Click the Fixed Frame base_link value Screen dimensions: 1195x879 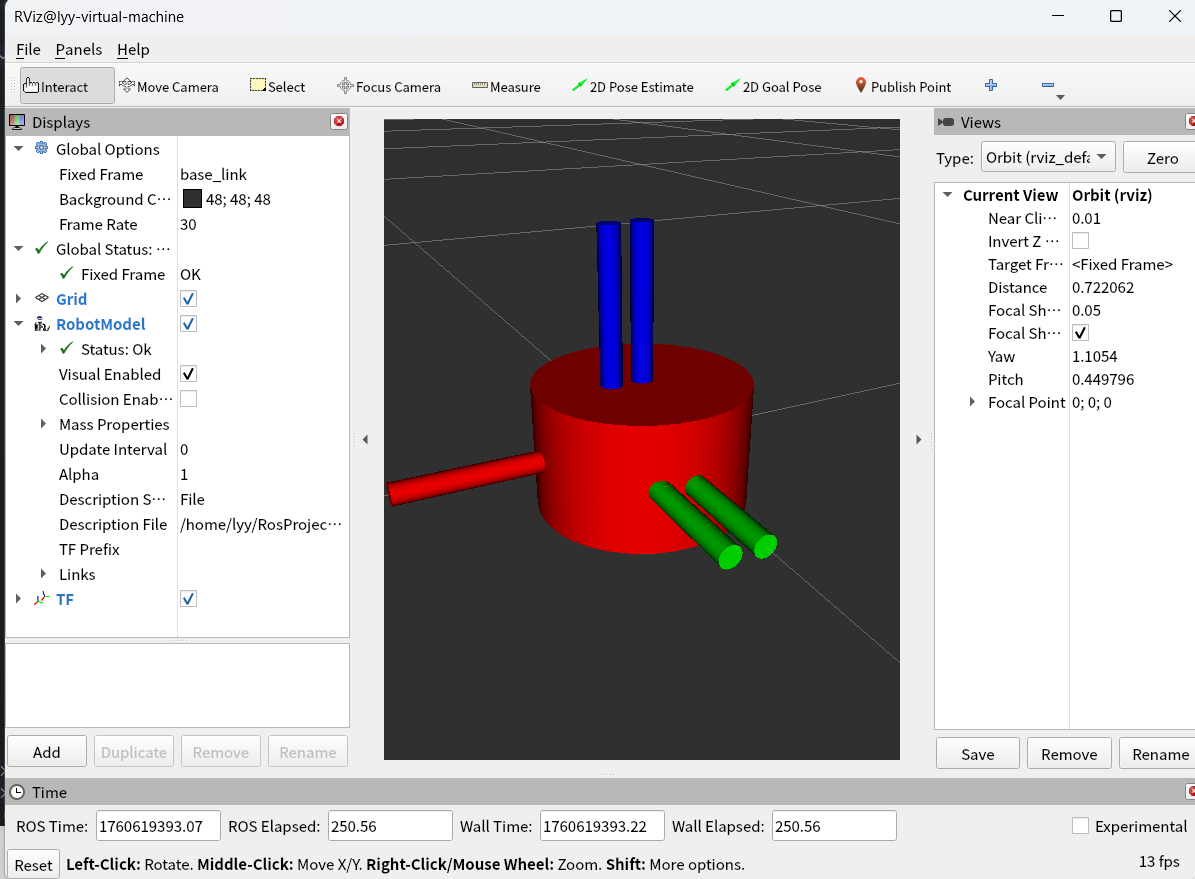pos(213,175)
